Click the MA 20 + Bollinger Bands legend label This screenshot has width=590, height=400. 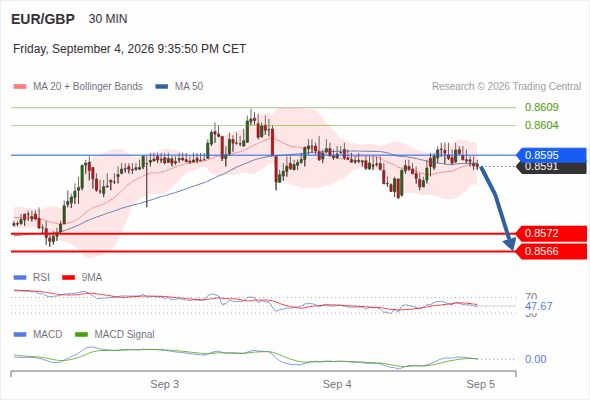tap(88, 87)
